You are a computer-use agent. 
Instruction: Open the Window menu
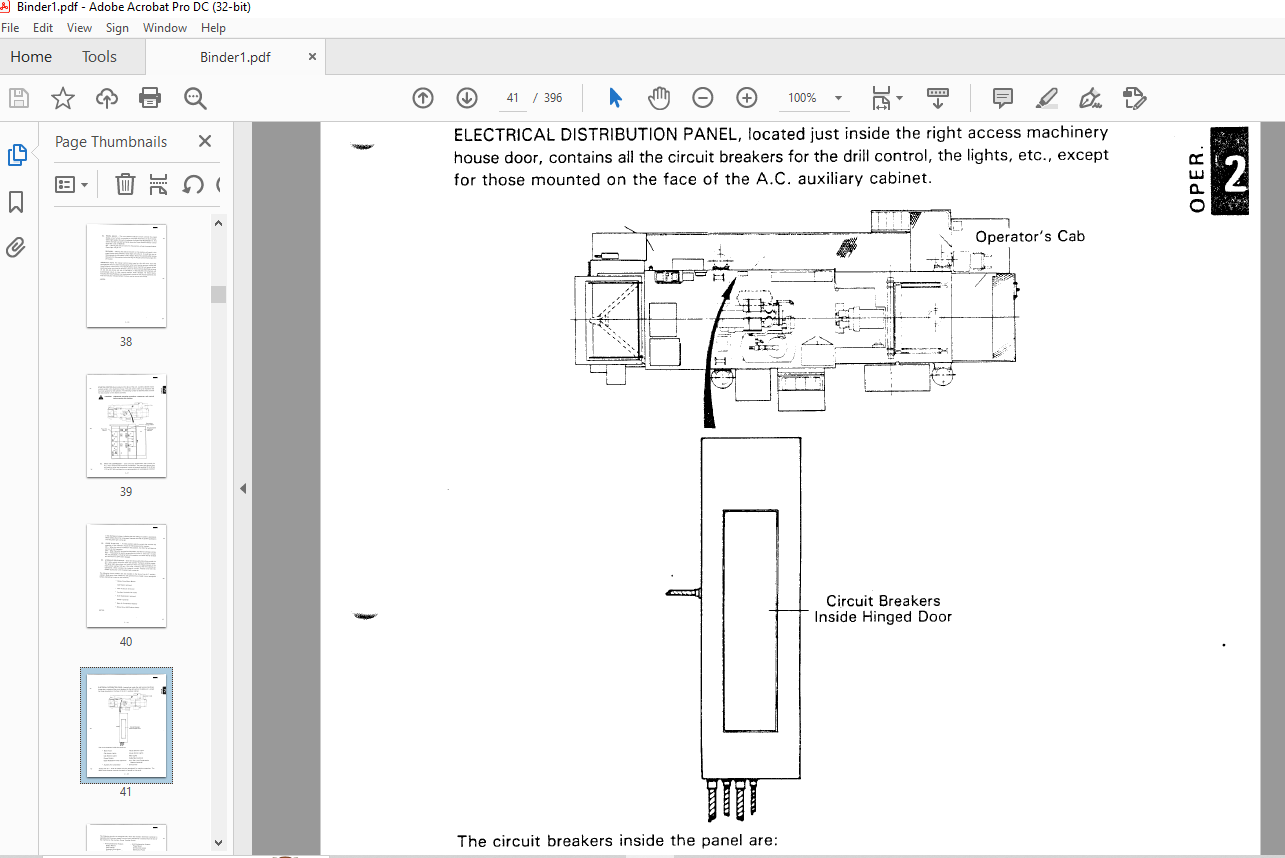165,28
